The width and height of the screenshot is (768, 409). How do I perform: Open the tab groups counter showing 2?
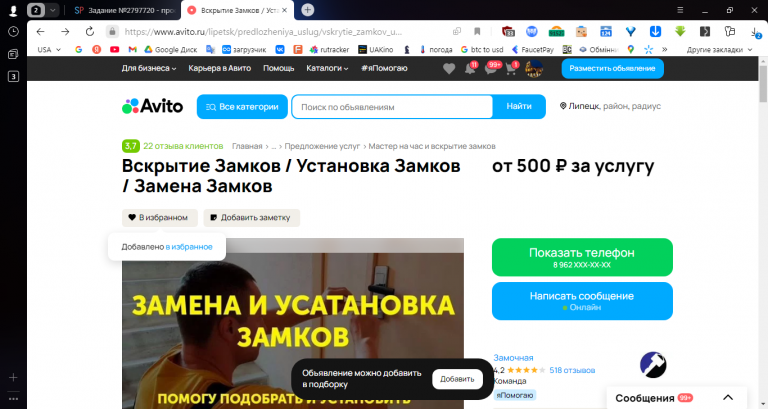point(36,10)
